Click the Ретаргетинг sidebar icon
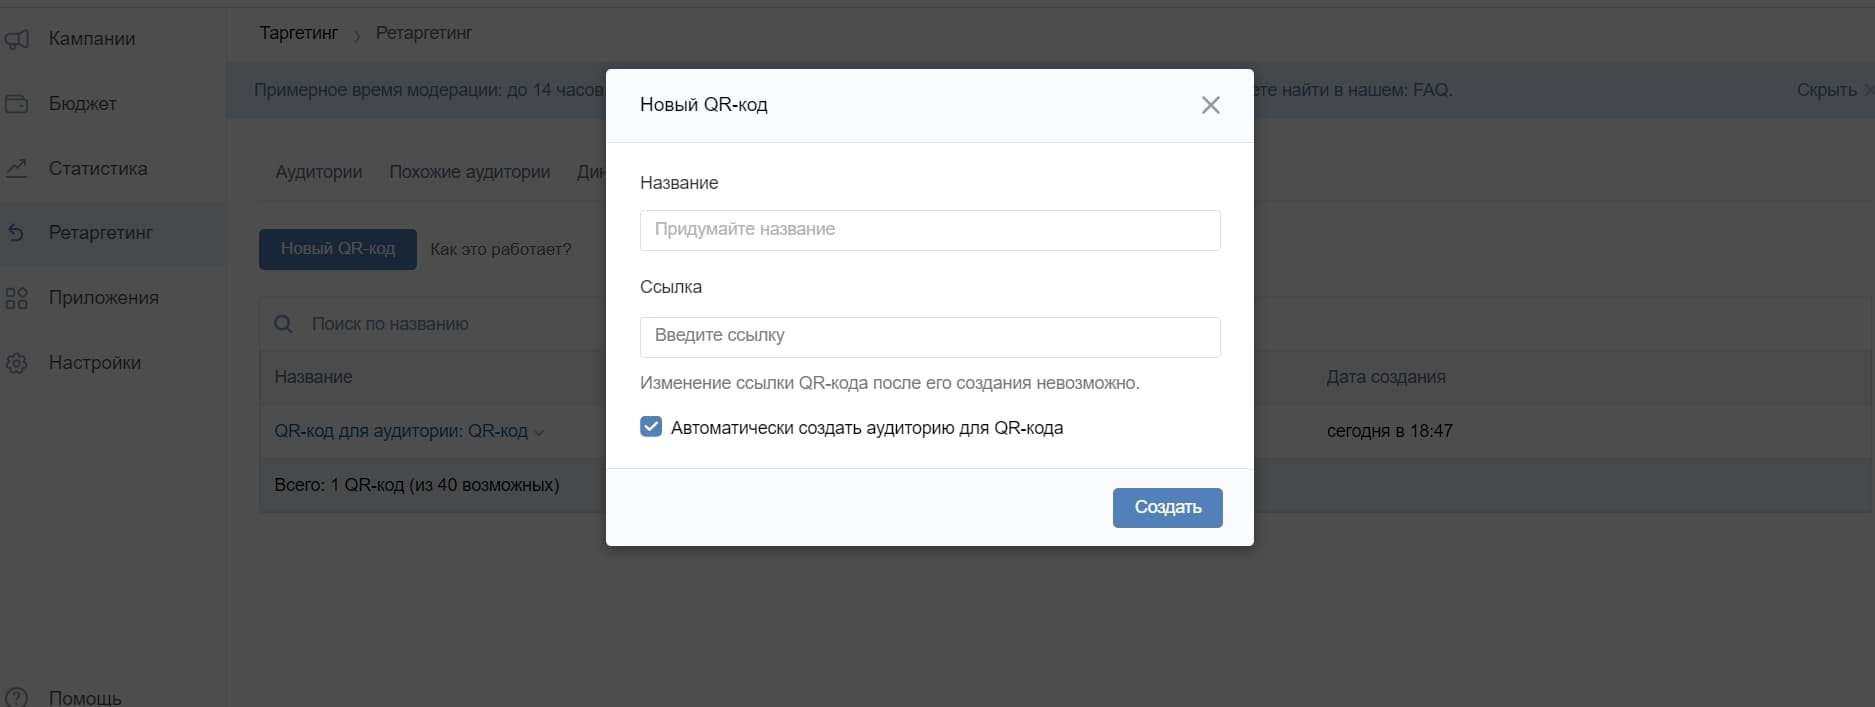The height and width of the screenshot is (707, 1875). (17, 232)
